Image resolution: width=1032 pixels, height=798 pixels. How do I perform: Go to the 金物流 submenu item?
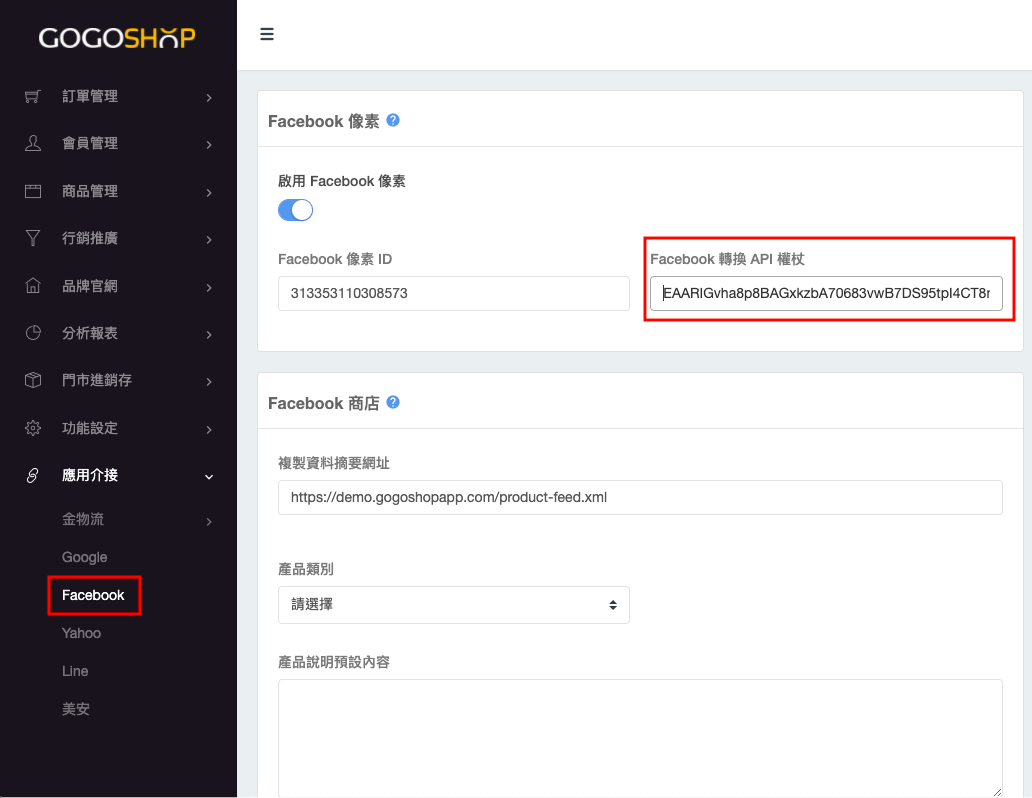(x=83, y=519)
